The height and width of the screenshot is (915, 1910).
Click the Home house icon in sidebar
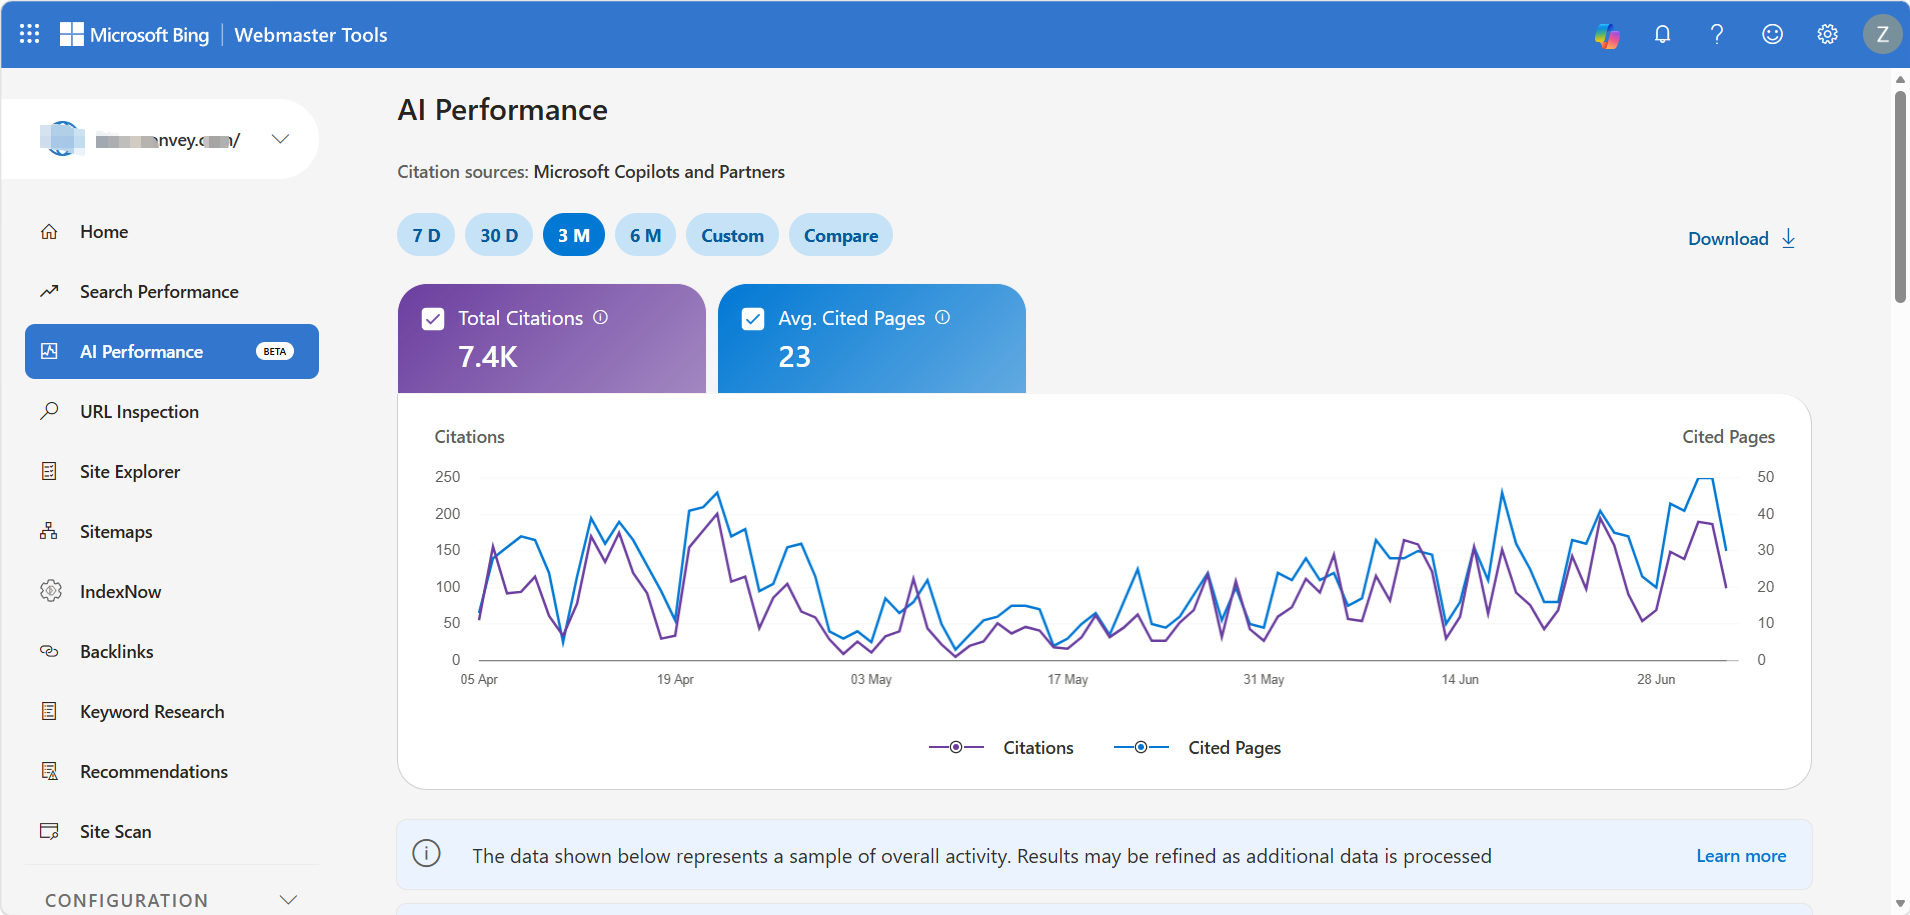pos(49,232)
